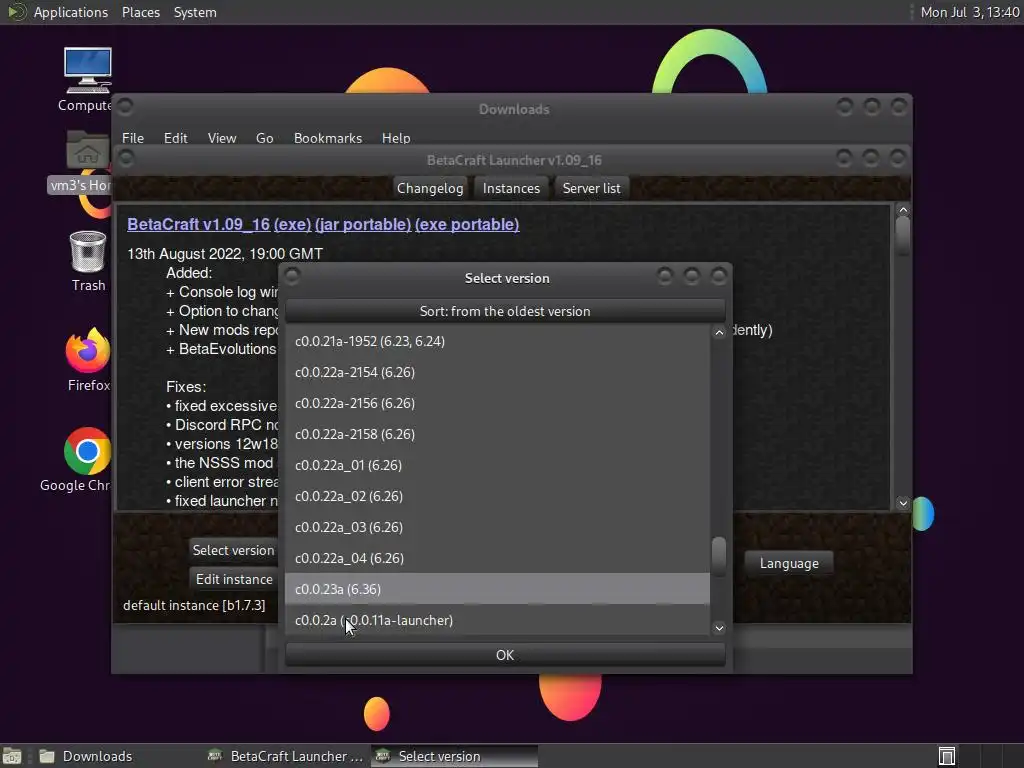
Task: Select version c0.0.22a_04 (6.26)
Action: tap(497, 558)
